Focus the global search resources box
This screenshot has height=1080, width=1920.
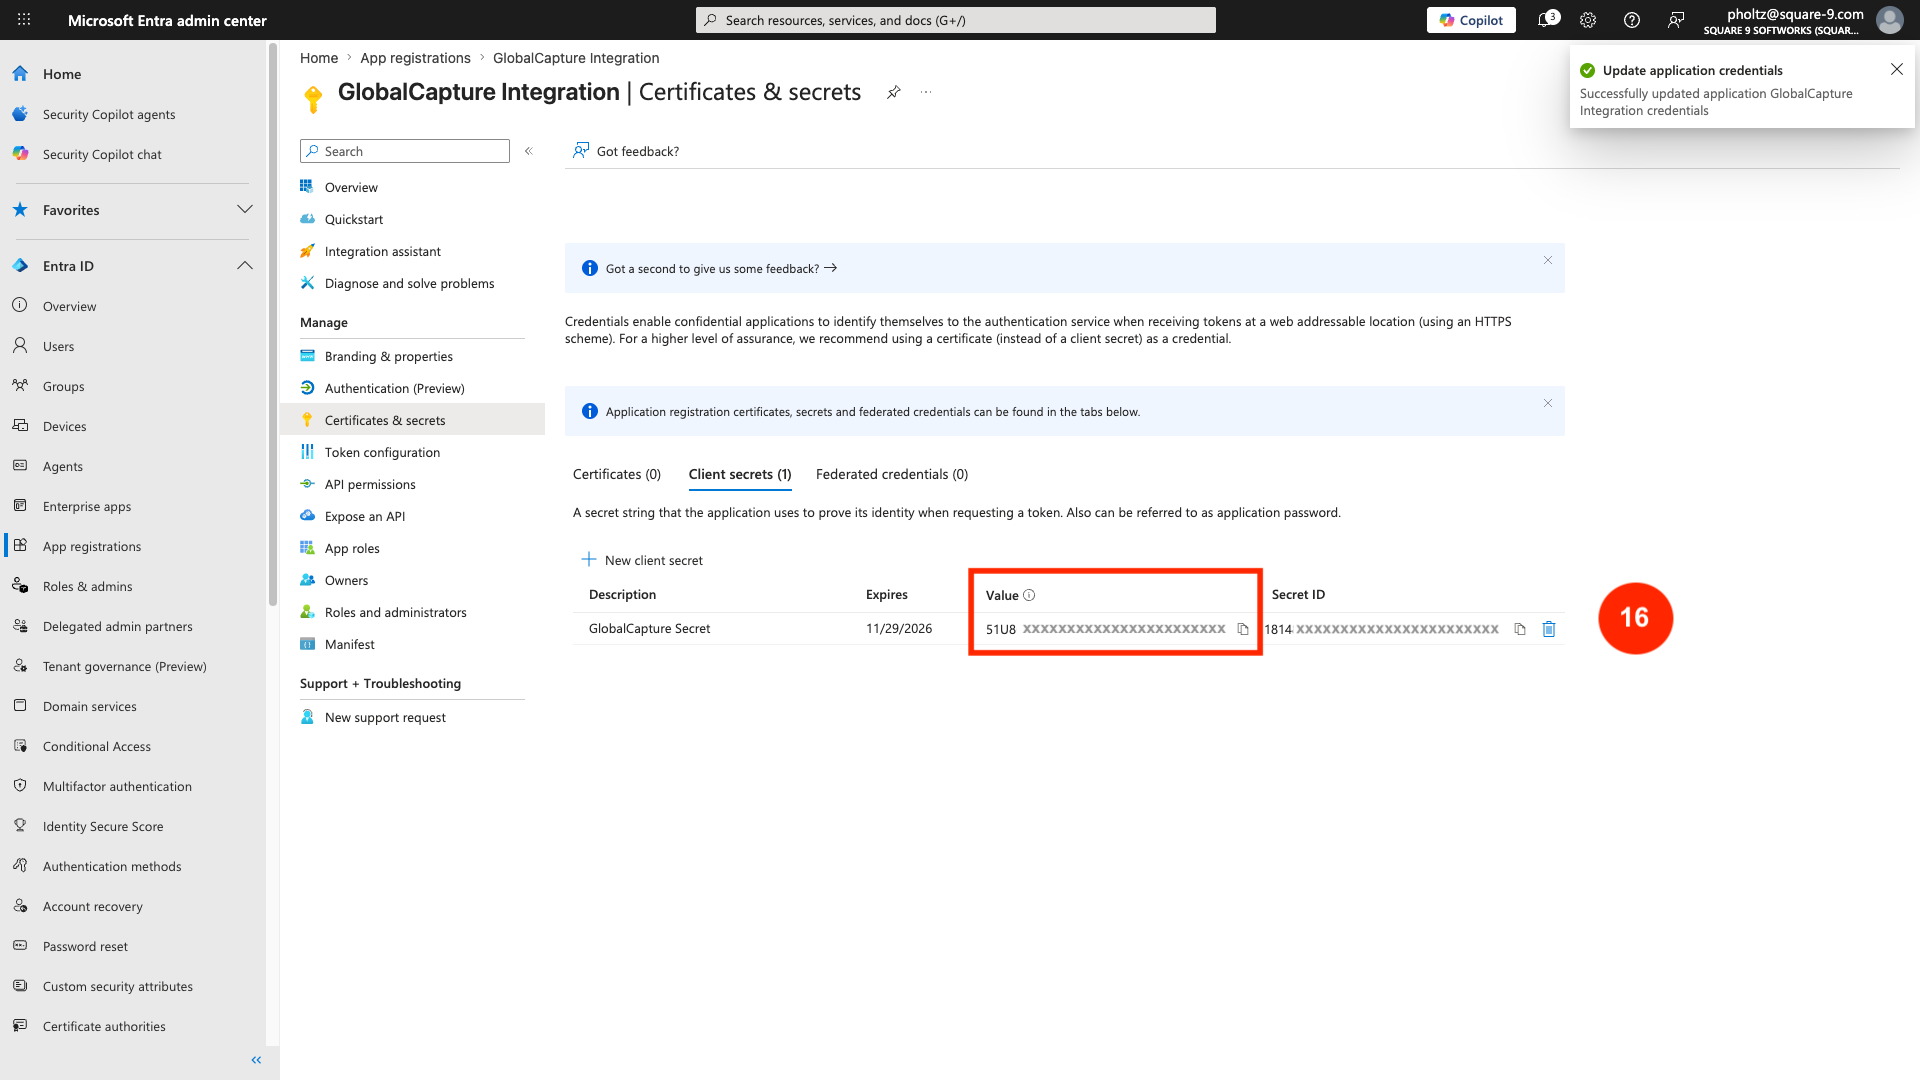coord(956,20)
